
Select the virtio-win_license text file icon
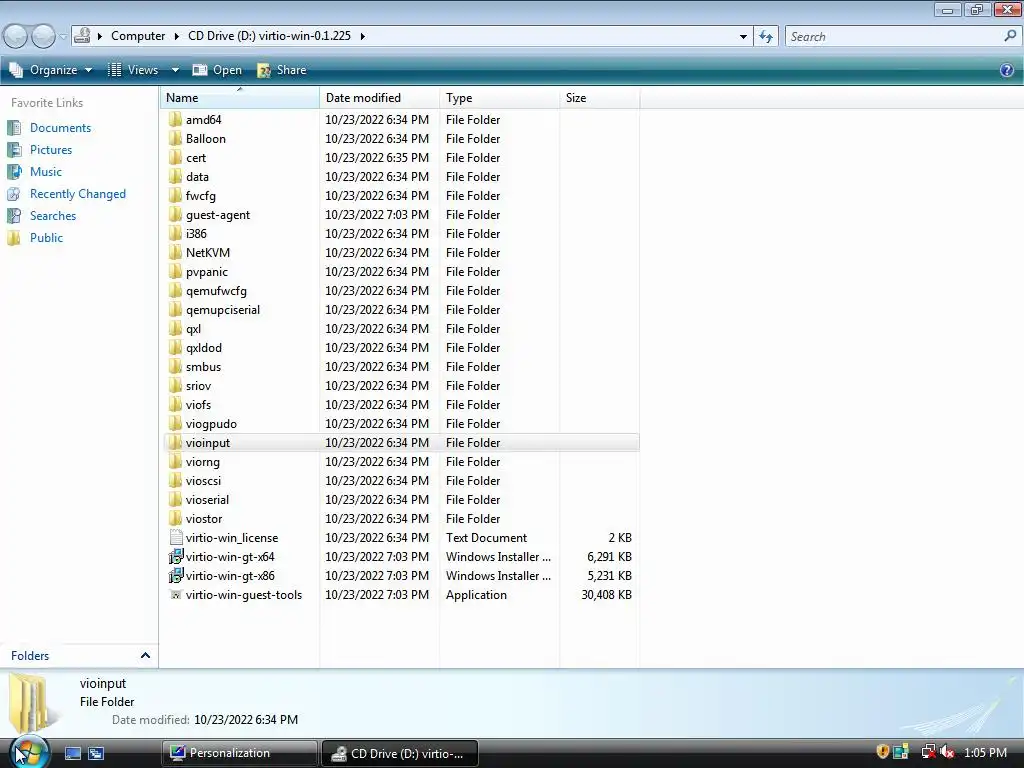(175, 537)
